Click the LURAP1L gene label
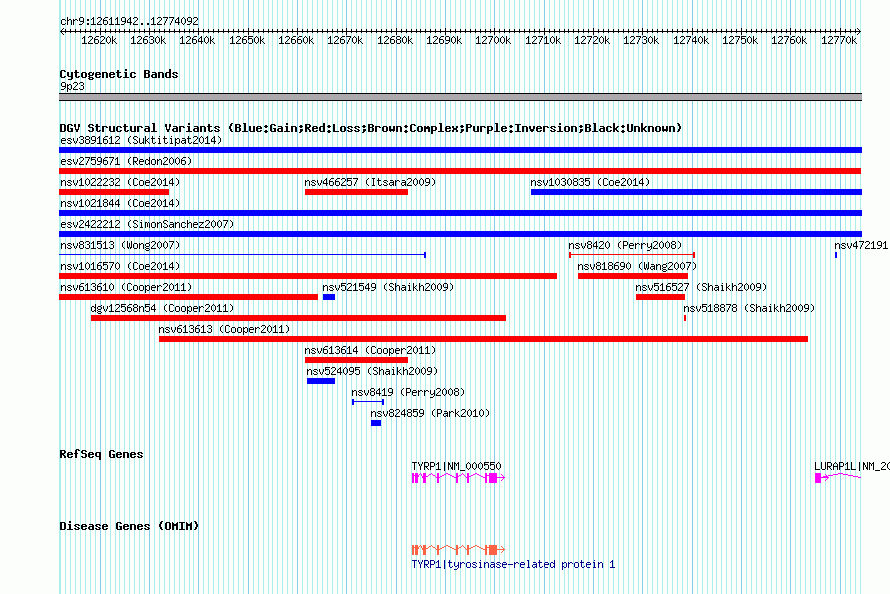 pos(851,466)
